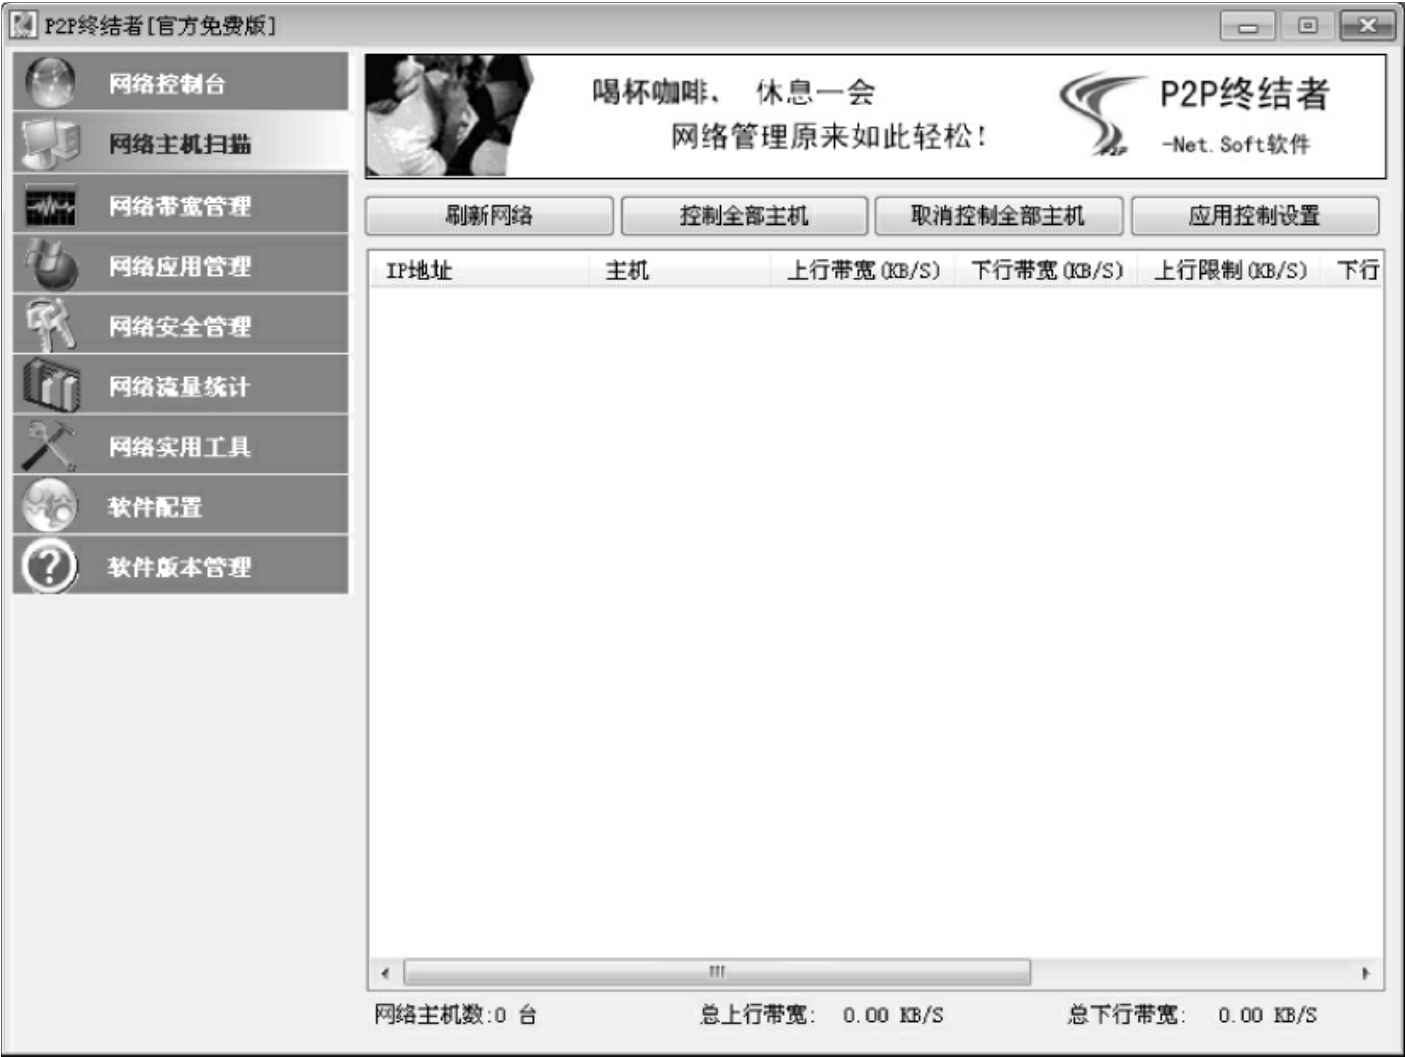The image size is (1405, 1057).
Task: Click the banner photo thumbnail
Action: click(449, 116)
